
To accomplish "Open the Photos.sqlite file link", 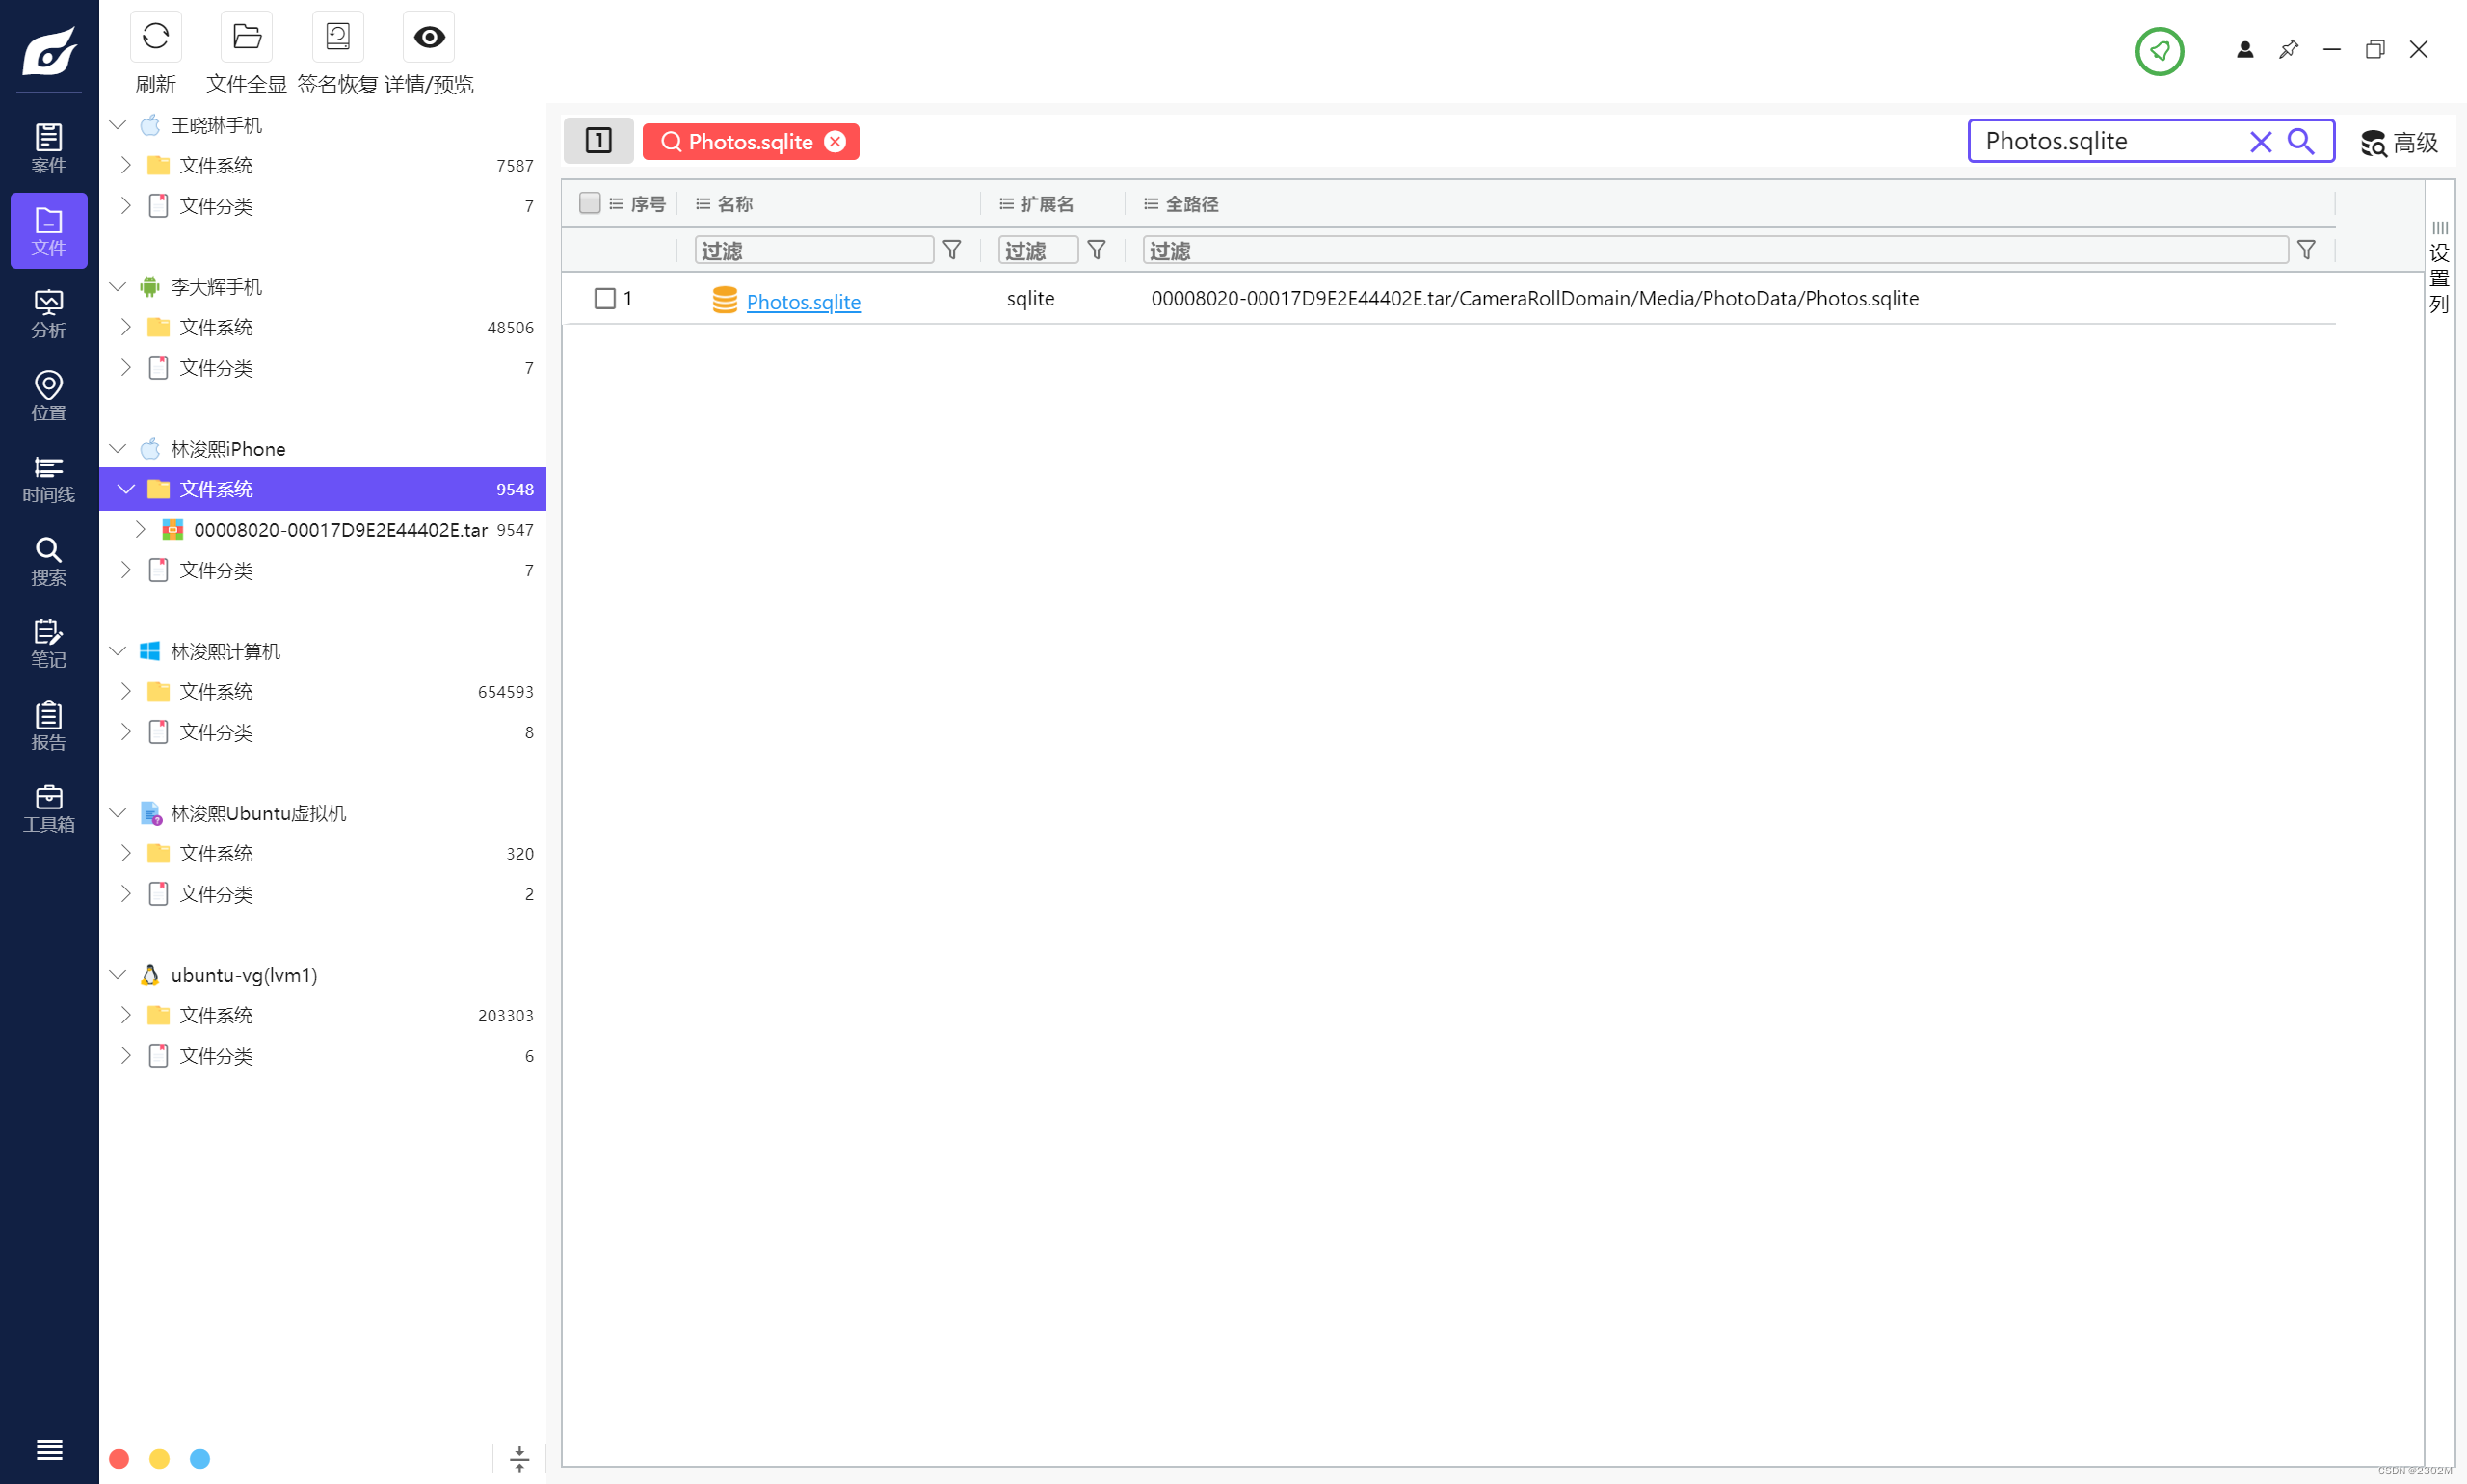I will pos(803,301).
